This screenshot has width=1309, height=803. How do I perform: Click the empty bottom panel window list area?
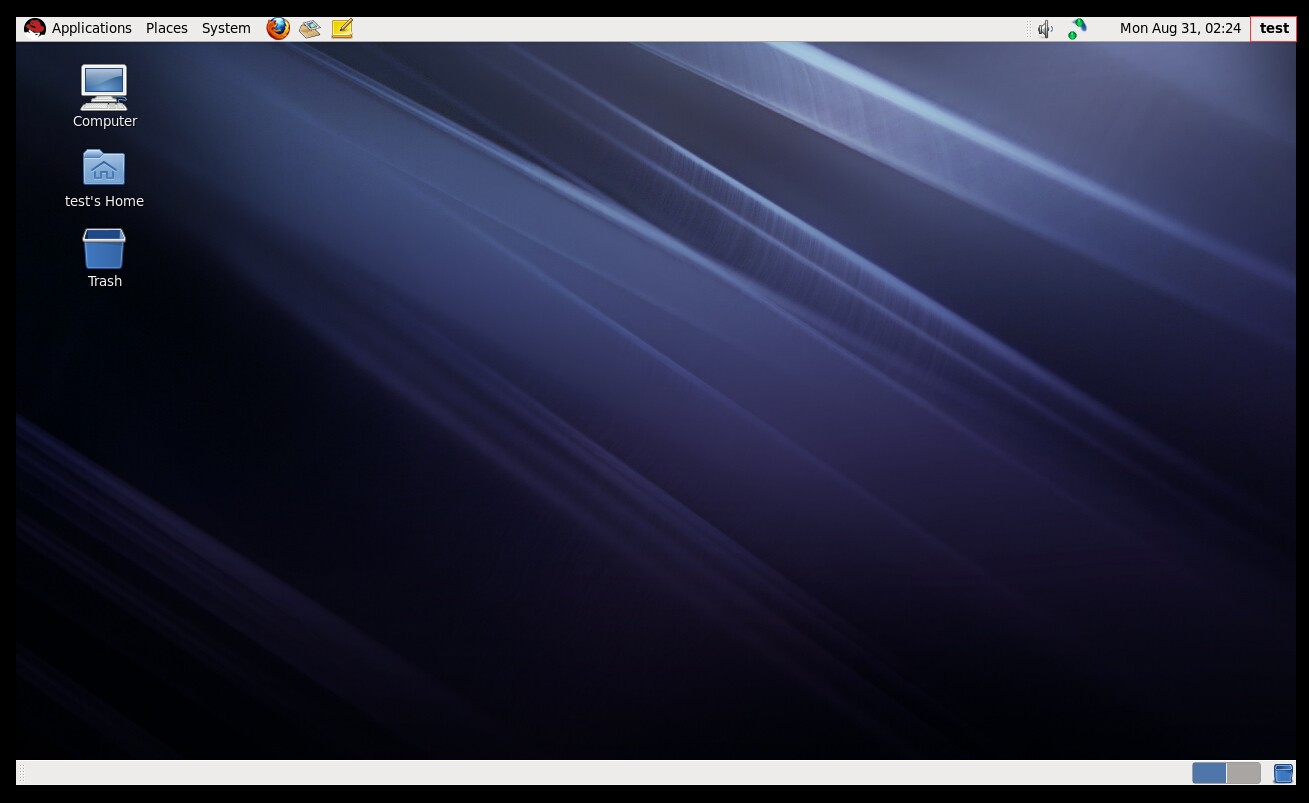600,773
